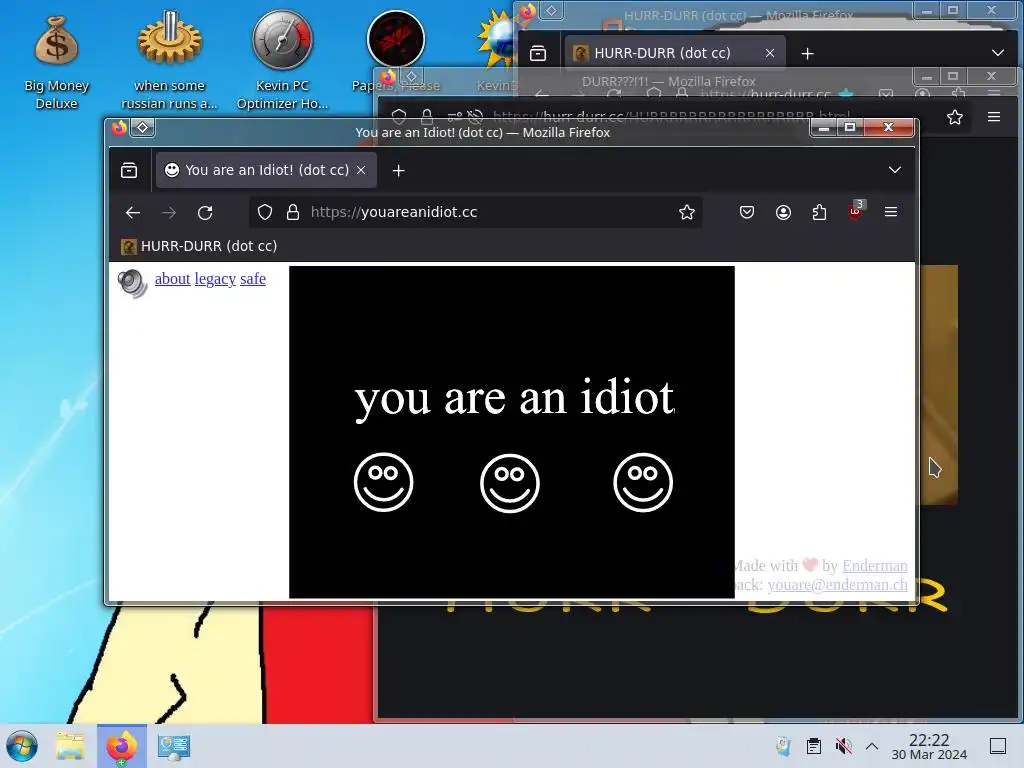Open new tab in HURR-DURR window

pos(808,54)
